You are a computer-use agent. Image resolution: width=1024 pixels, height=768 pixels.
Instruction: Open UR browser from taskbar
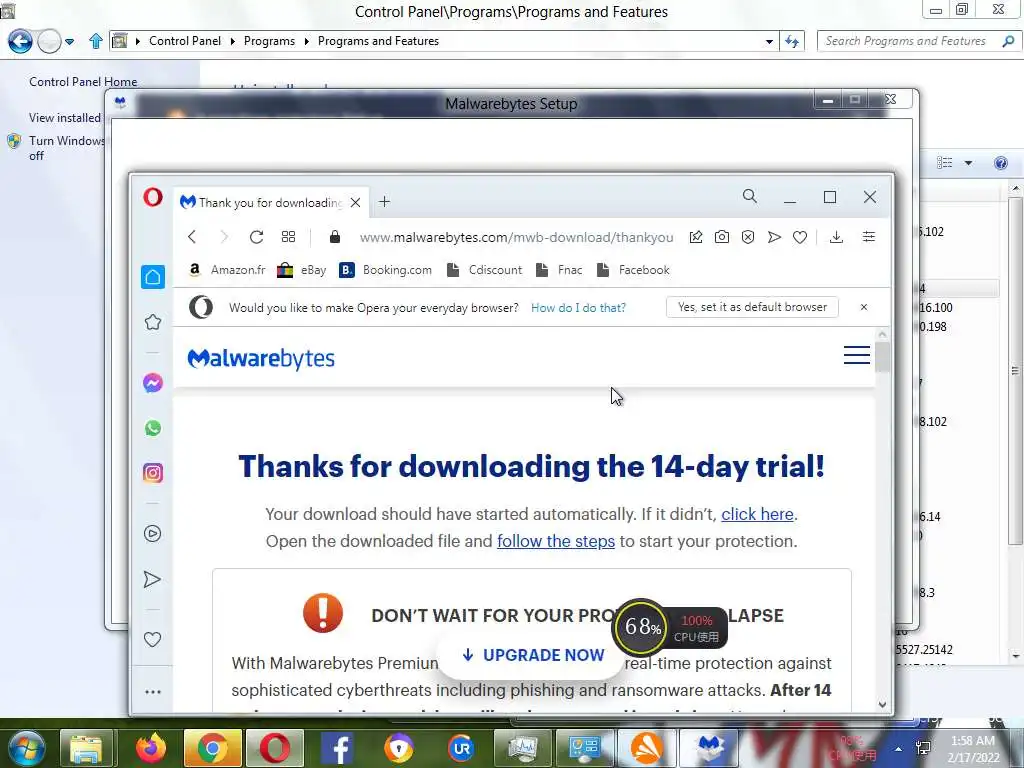(461, 748)
